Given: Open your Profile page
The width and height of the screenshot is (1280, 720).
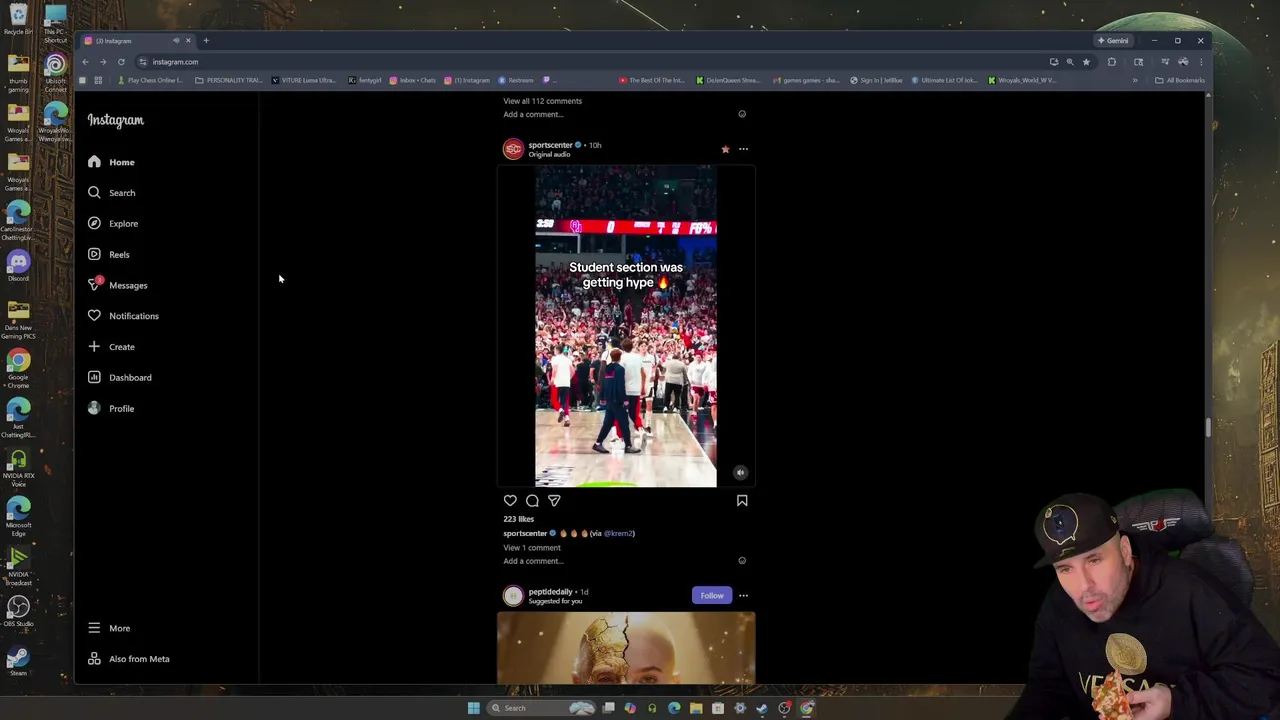Looking at the screenshot, I should coord(111,408).
